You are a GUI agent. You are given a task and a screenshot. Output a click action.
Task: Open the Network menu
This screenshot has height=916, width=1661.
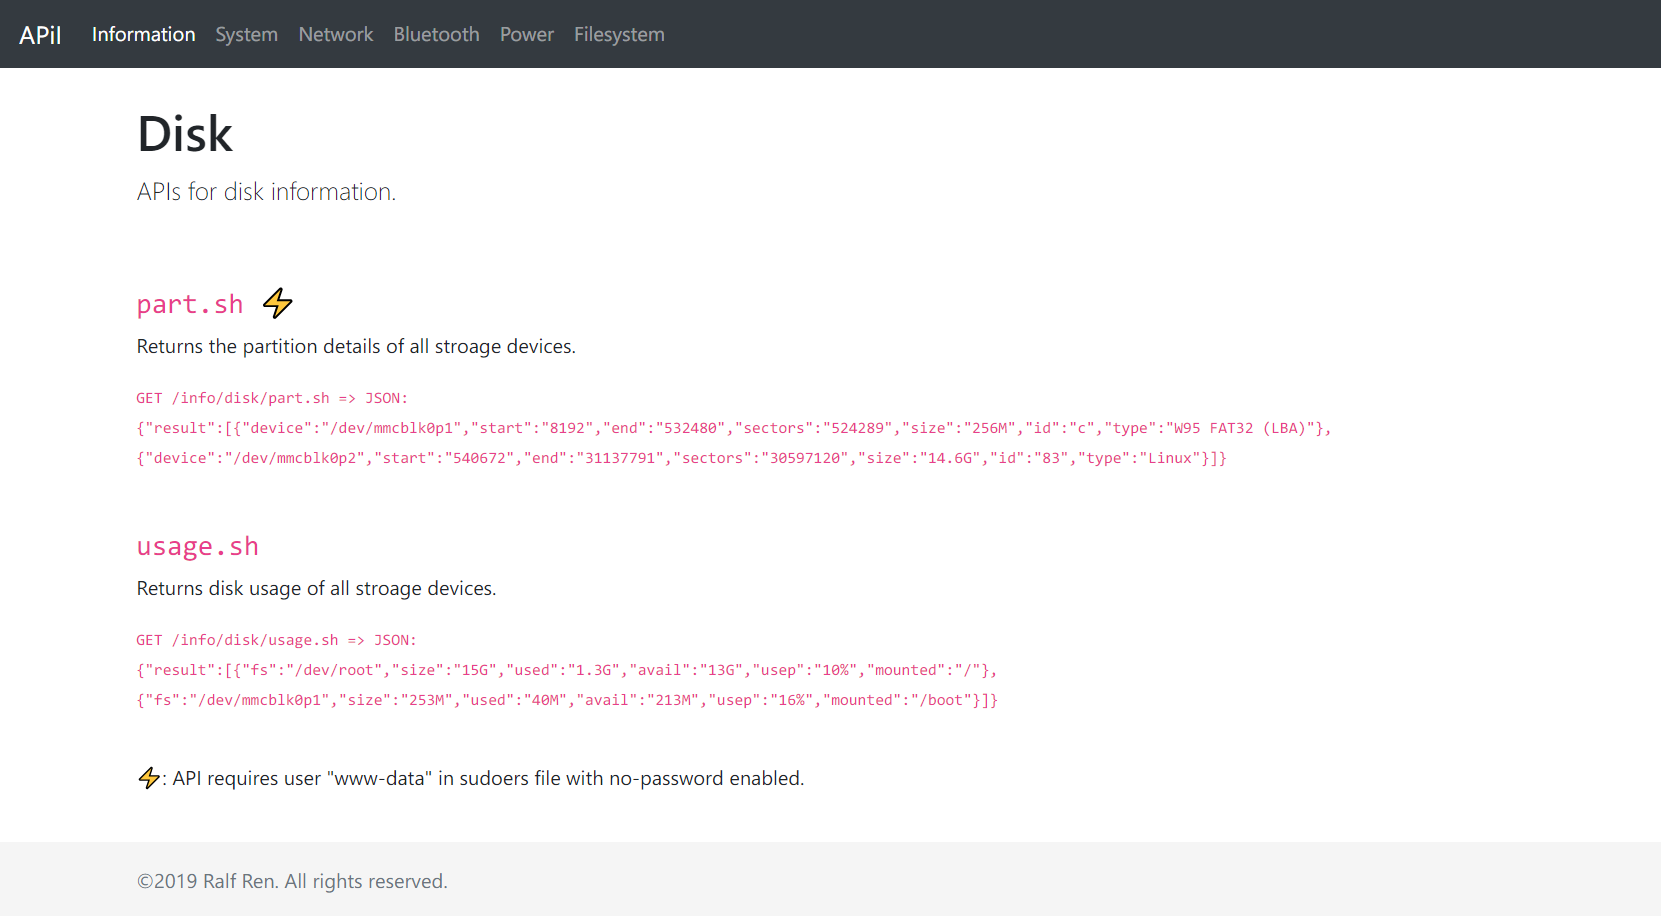pyautogui.click(x=336, y=34)
